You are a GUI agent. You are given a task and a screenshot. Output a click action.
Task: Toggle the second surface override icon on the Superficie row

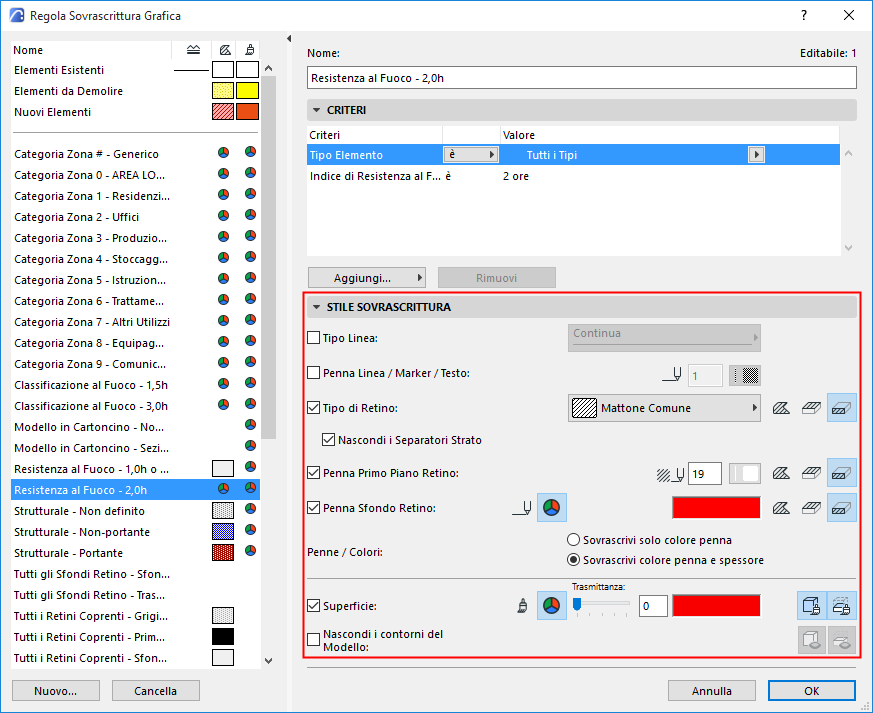click(841, 606)
